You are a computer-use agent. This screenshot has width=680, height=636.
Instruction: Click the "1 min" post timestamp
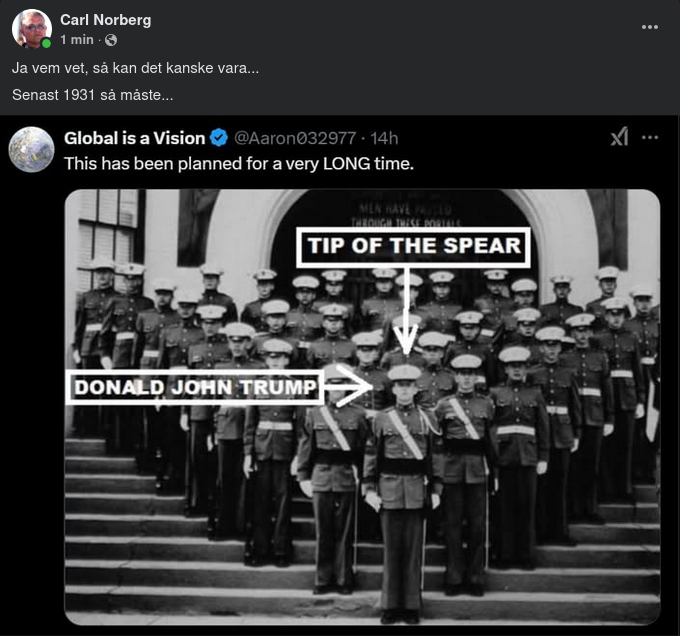click(x=77, y=40)
